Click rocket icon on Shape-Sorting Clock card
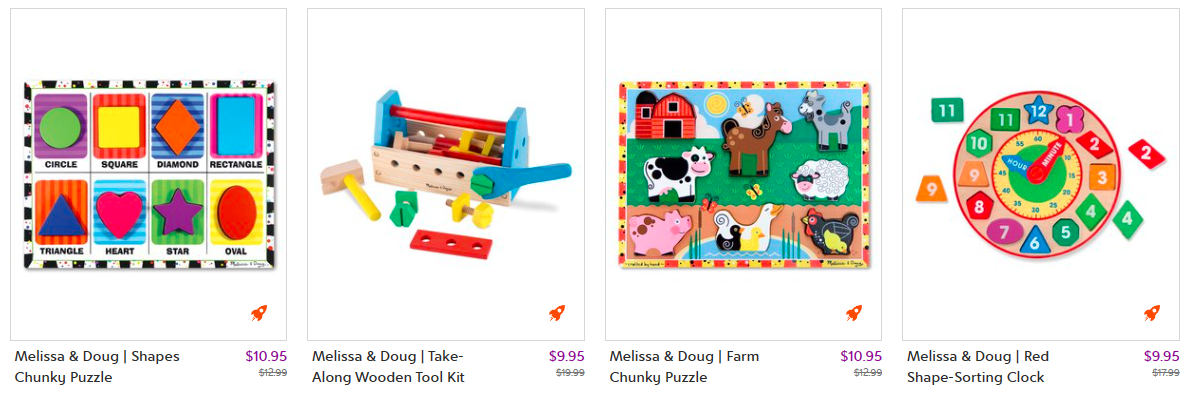This screenshot has height=413, width=1190. pos(1152,313)
